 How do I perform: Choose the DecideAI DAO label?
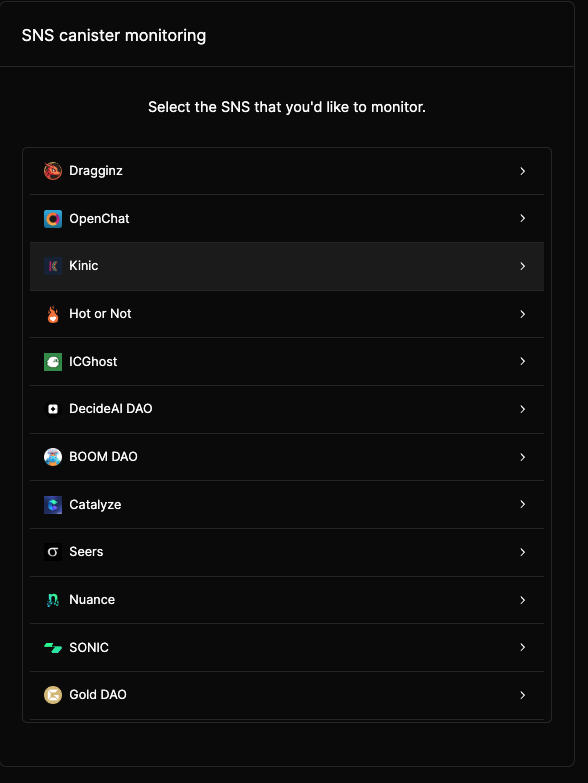coord(110,408)
